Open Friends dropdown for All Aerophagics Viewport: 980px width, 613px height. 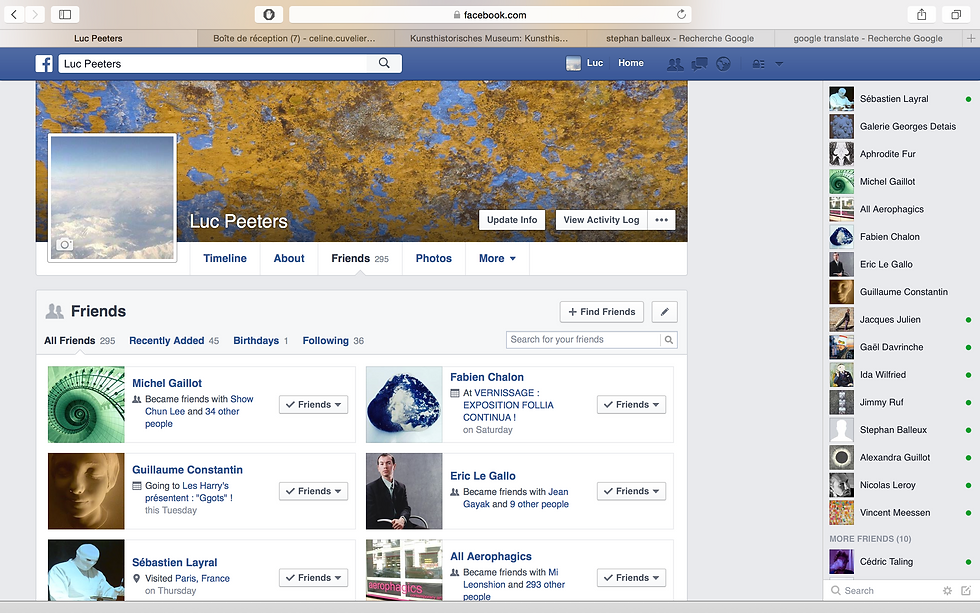631,578
